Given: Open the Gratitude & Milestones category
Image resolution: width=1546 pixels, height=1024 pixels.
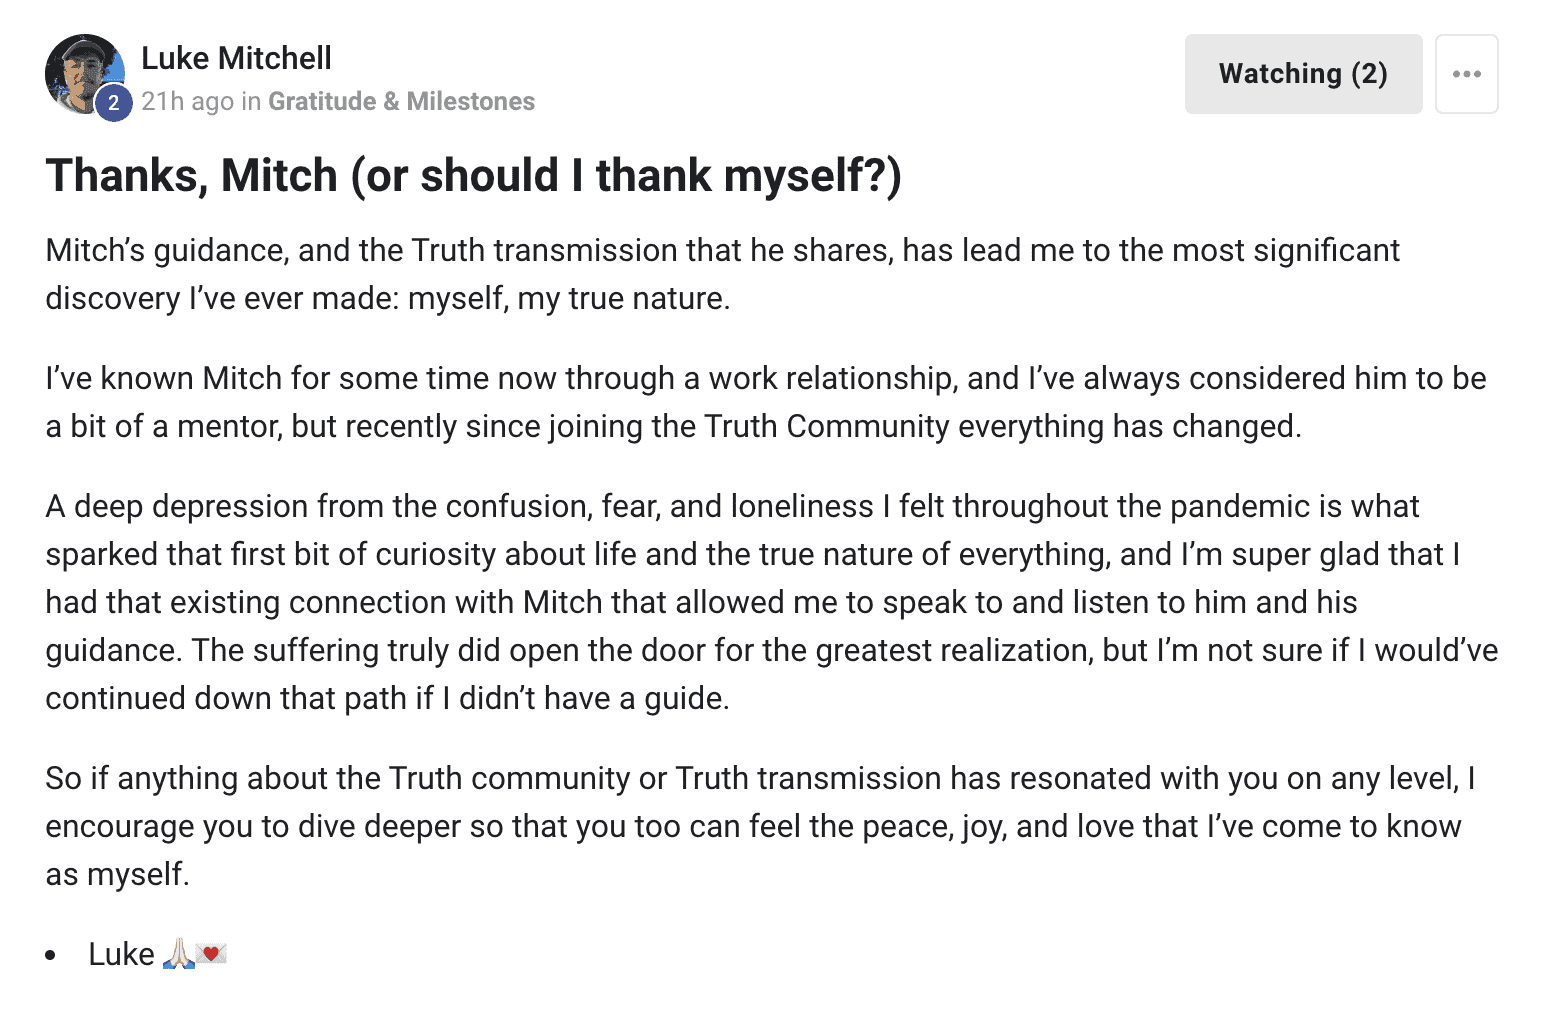Looking at the screenshot, I should 401,101.
